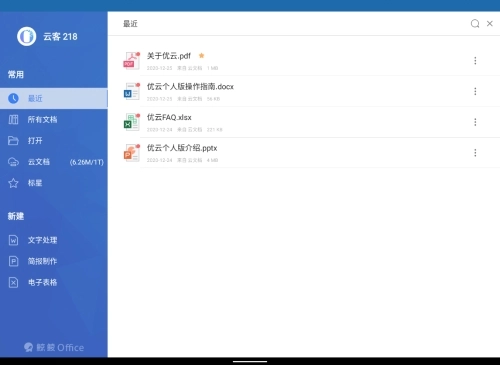Image resolution: width=500 pixels, height=365 pixels.
Task: Select the 最近 sidebar item
Action: pyautogui.click(x=54, y=98)
